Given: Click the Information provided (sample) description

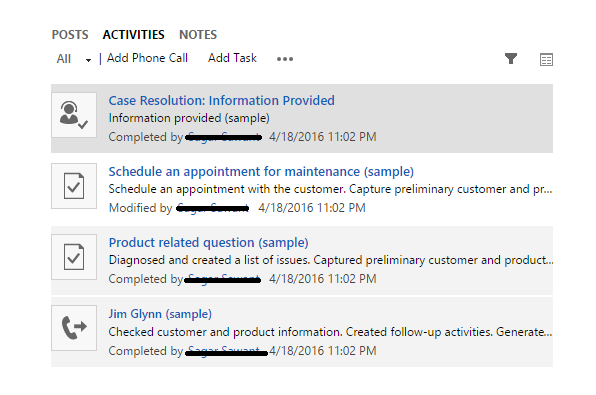Looking at the screenshot, I should coord(189,118).
